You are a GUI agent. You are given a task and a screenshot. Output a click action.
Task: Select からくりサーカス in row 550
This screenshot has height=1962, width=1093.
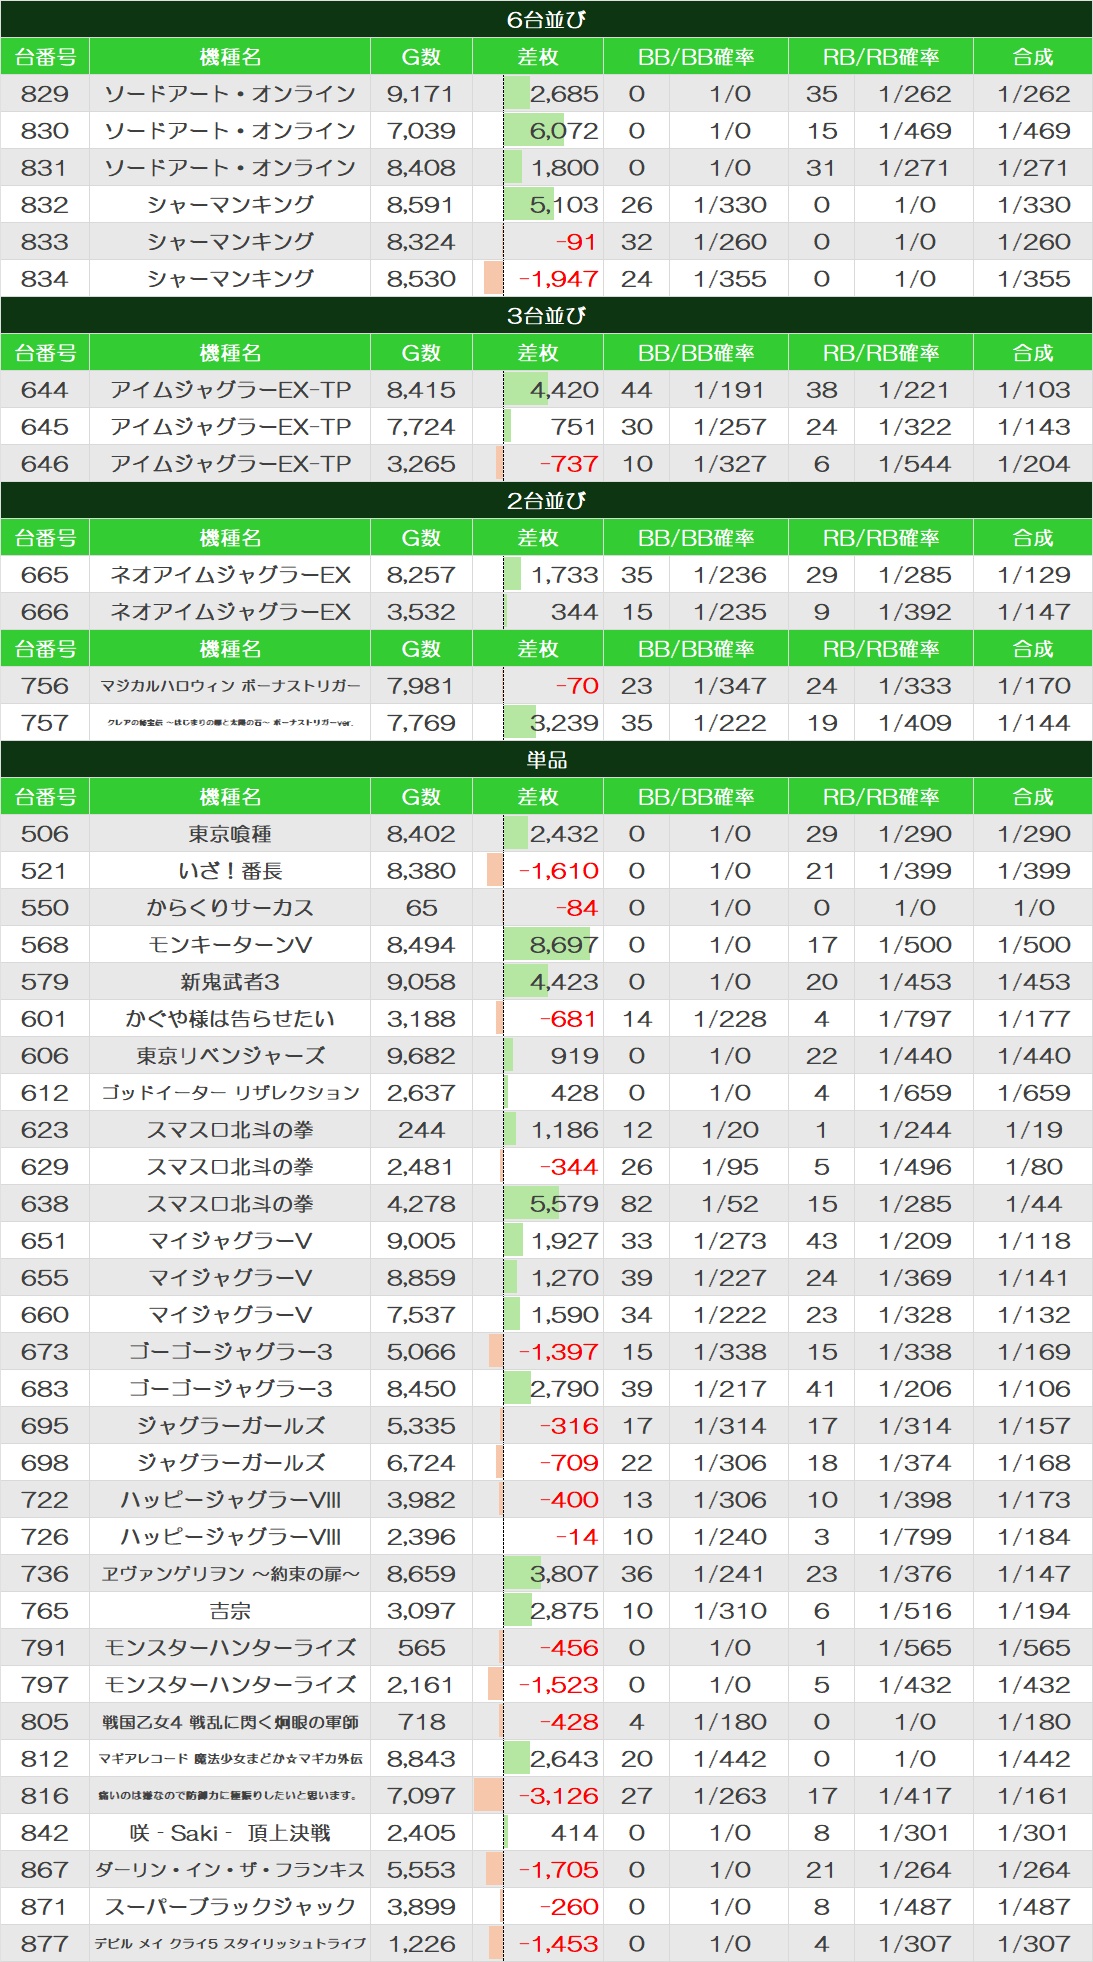[230, 908]
